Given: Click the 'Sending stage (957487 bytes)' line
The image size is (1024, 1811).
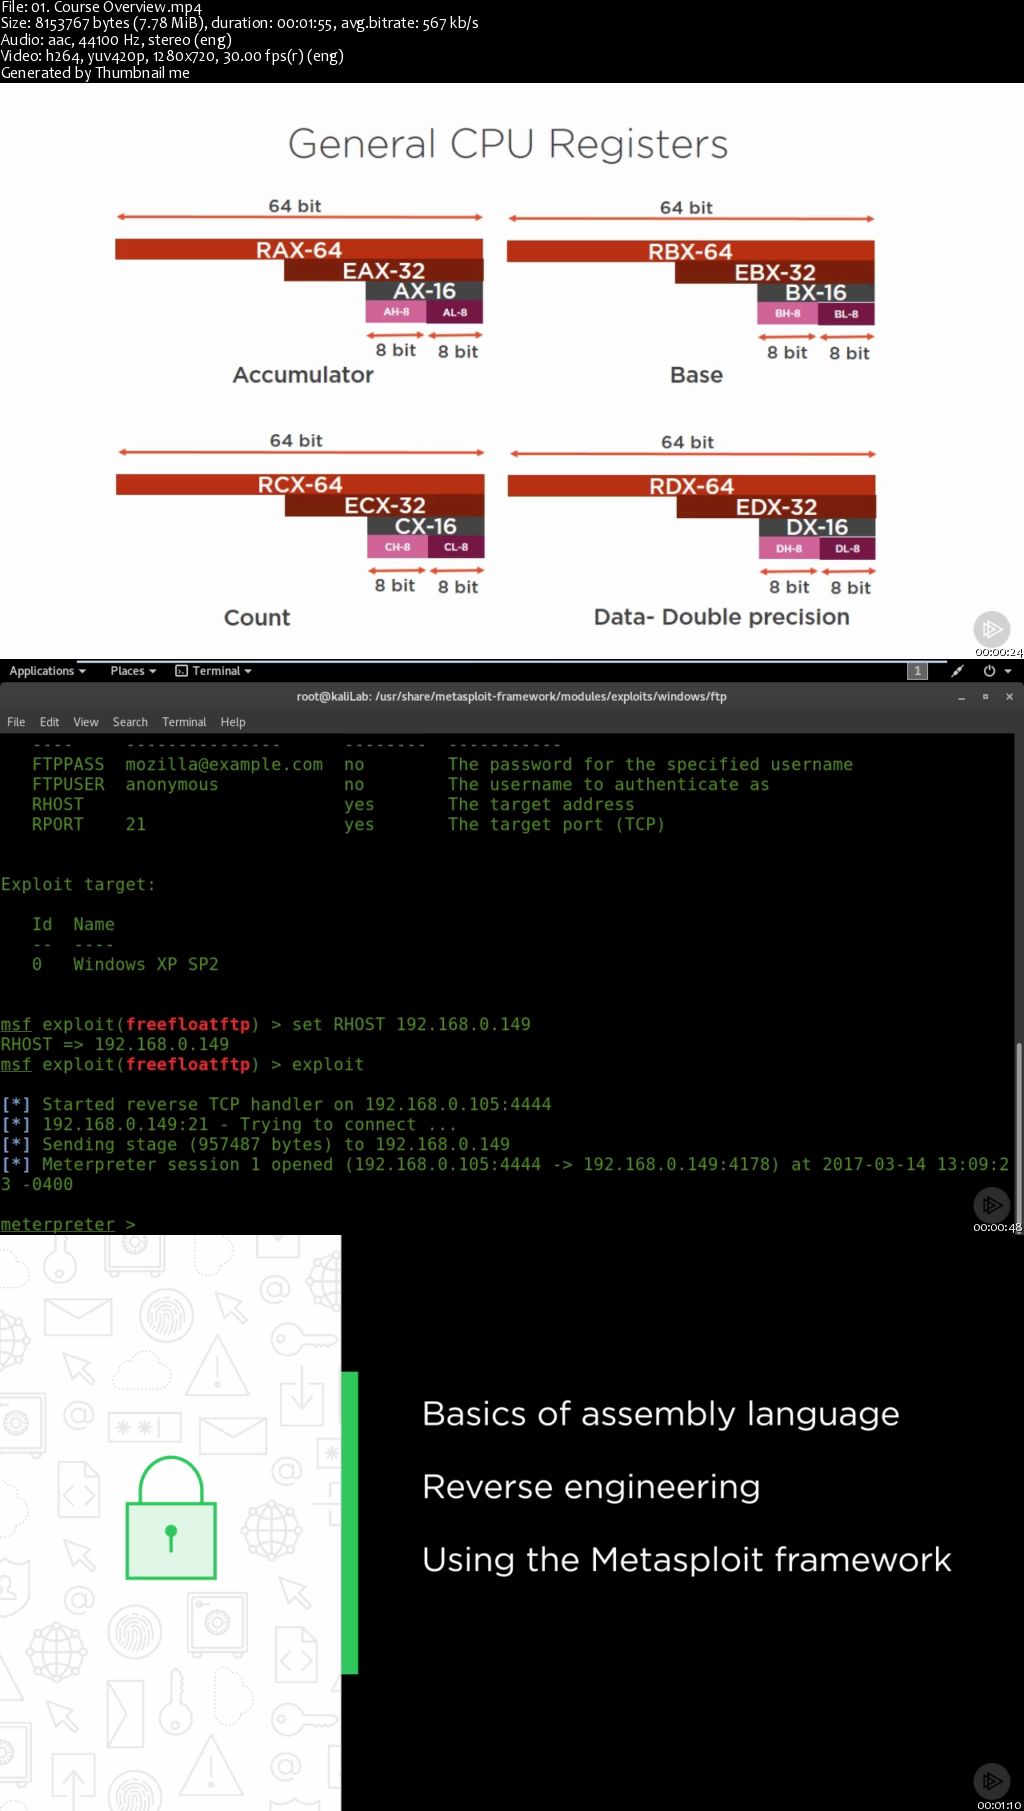Looking at the screenshot, I should (x=255, y=1144).
